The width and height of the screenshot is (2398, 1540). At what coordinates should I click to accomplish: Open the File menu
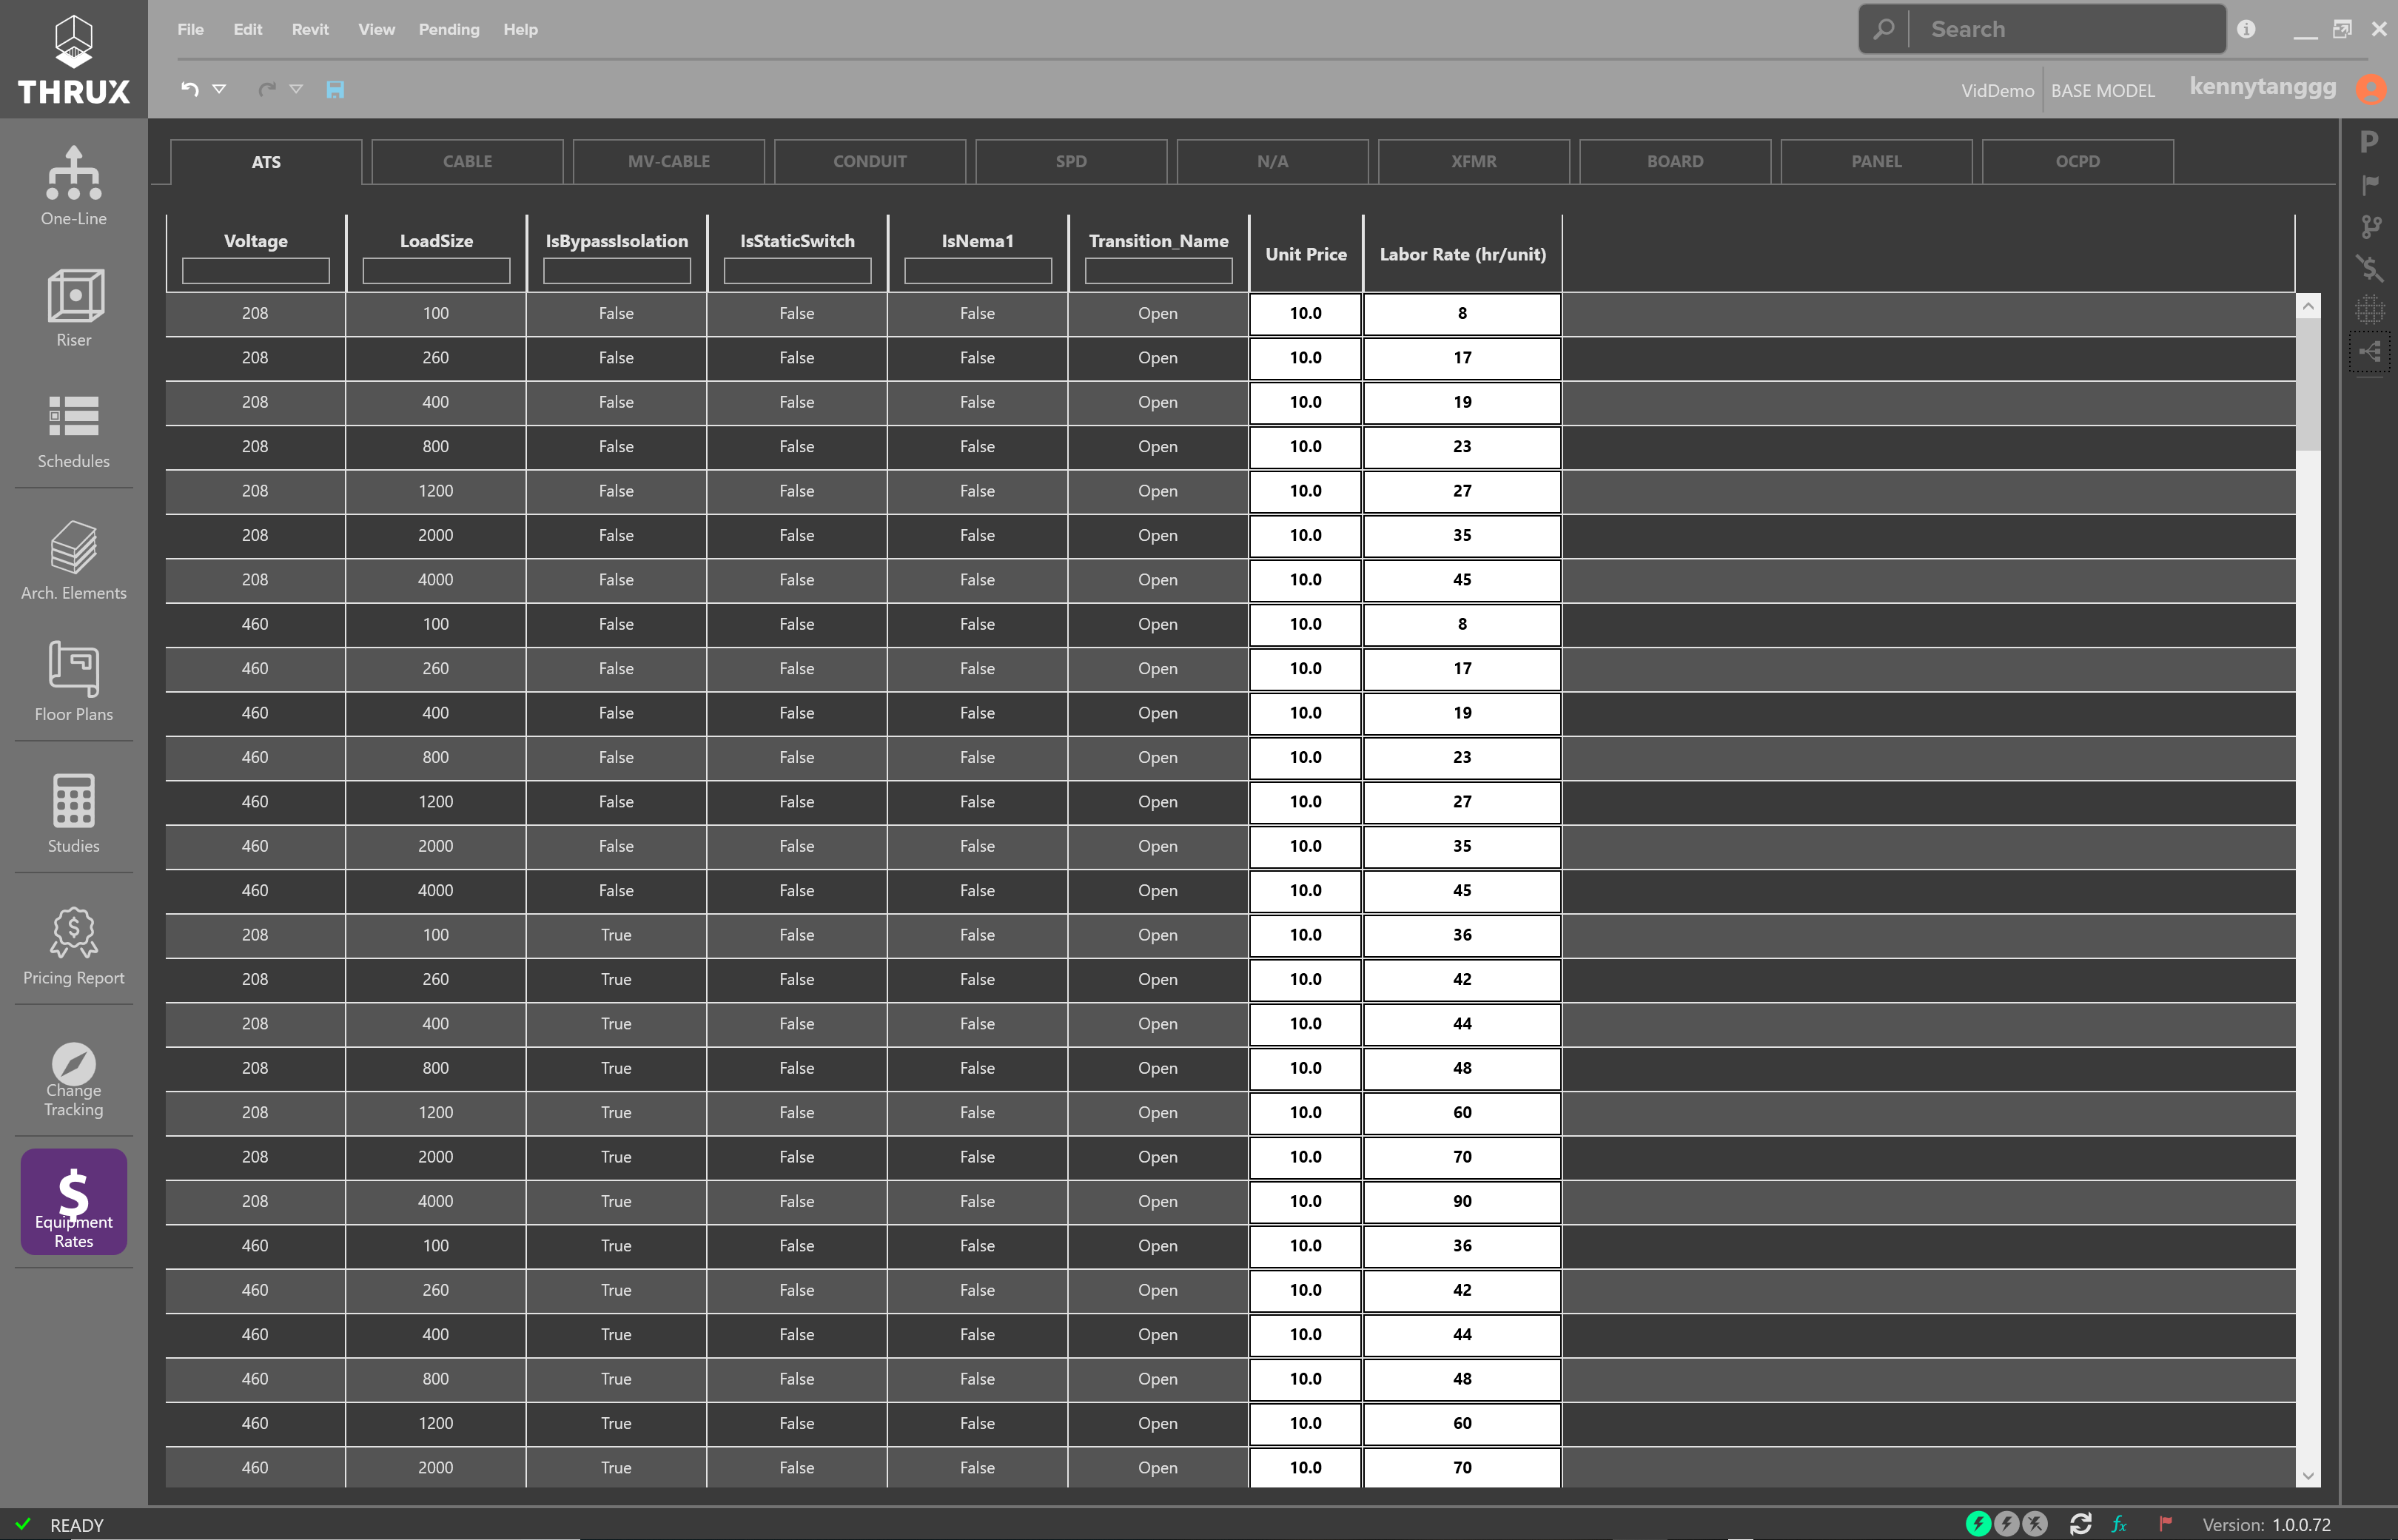point(190,29)
